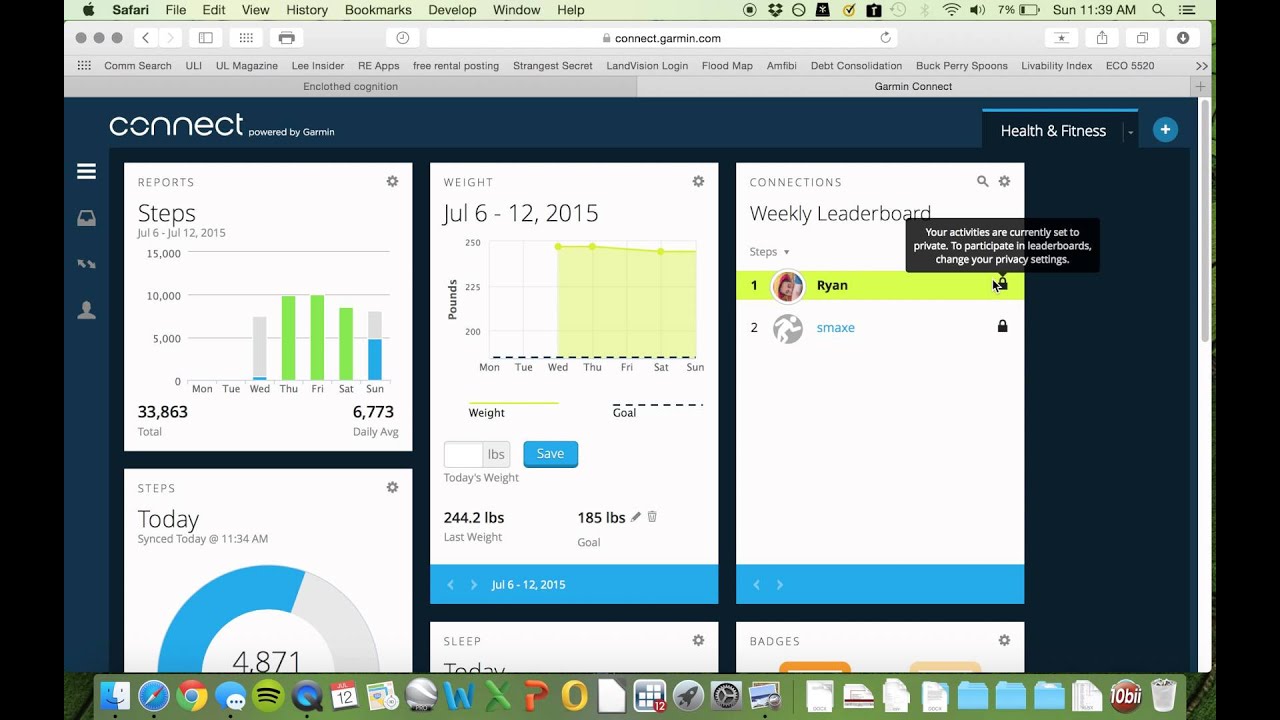Show hidden bookmarks with the overflow chevron
The height and width of the screenshot is (720, 1280).
tap(1201, 66)
